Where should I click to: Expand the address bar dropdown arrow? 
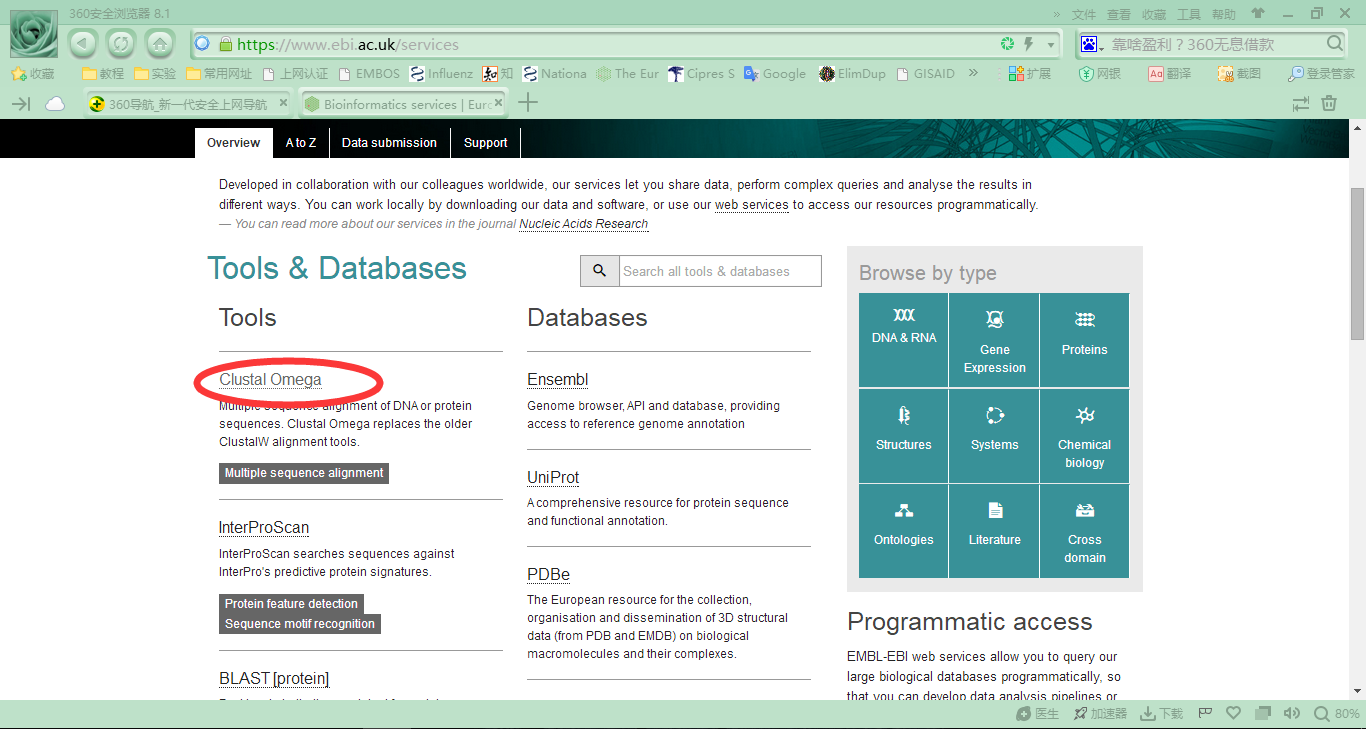click(x=1051, y=45)
